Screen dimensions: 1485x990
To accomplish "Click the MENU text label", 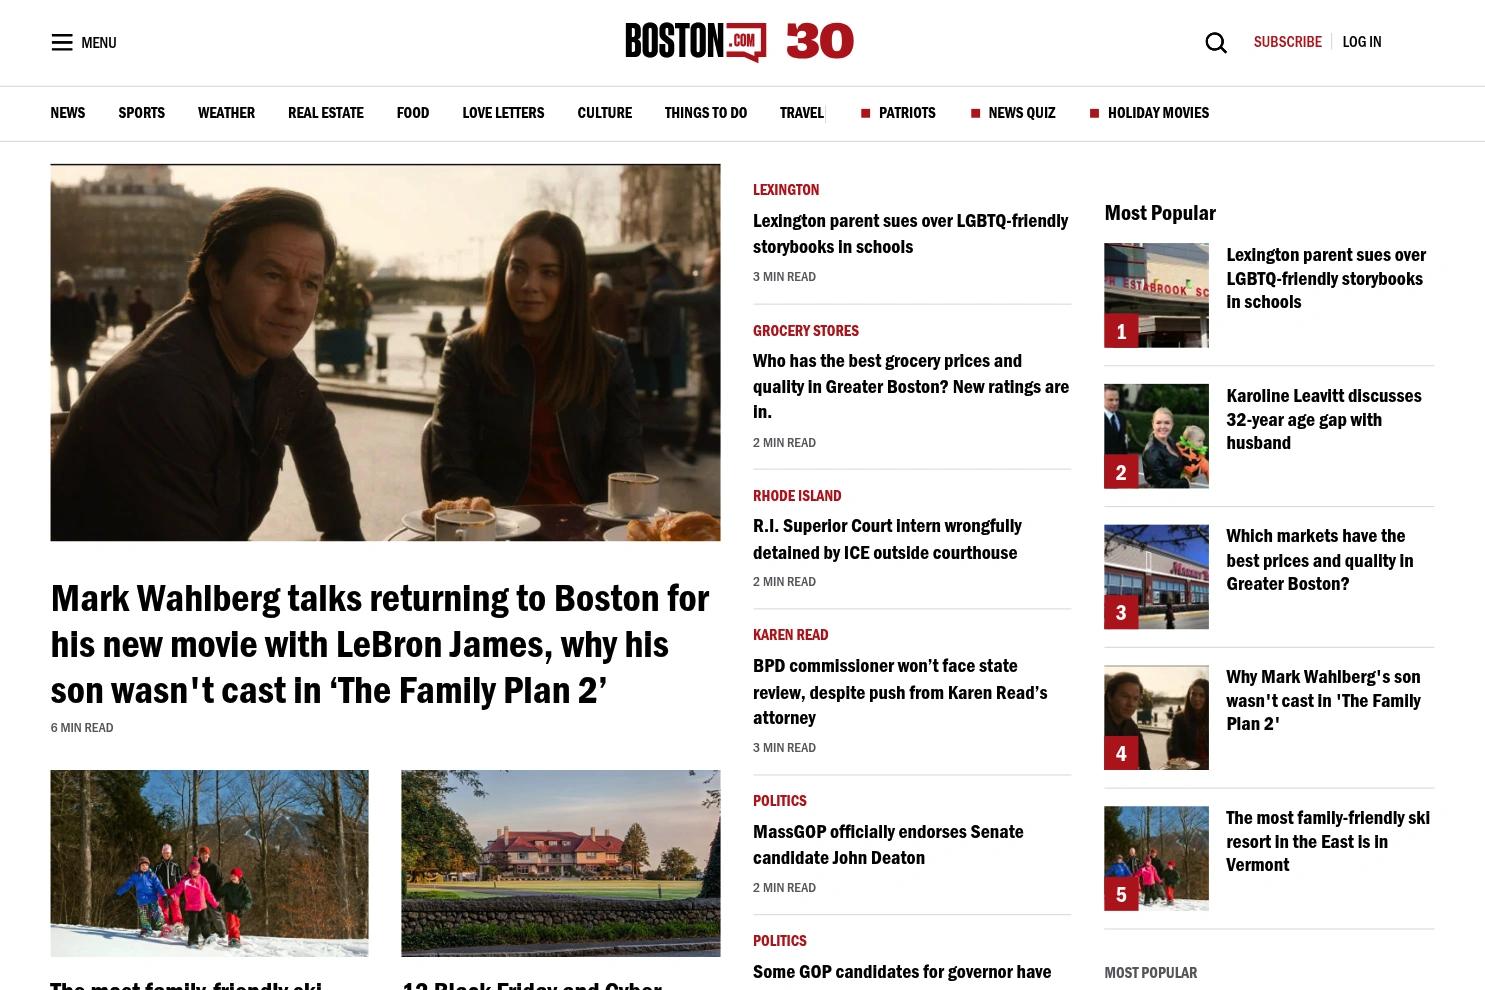I will click(x=99, y=42).
